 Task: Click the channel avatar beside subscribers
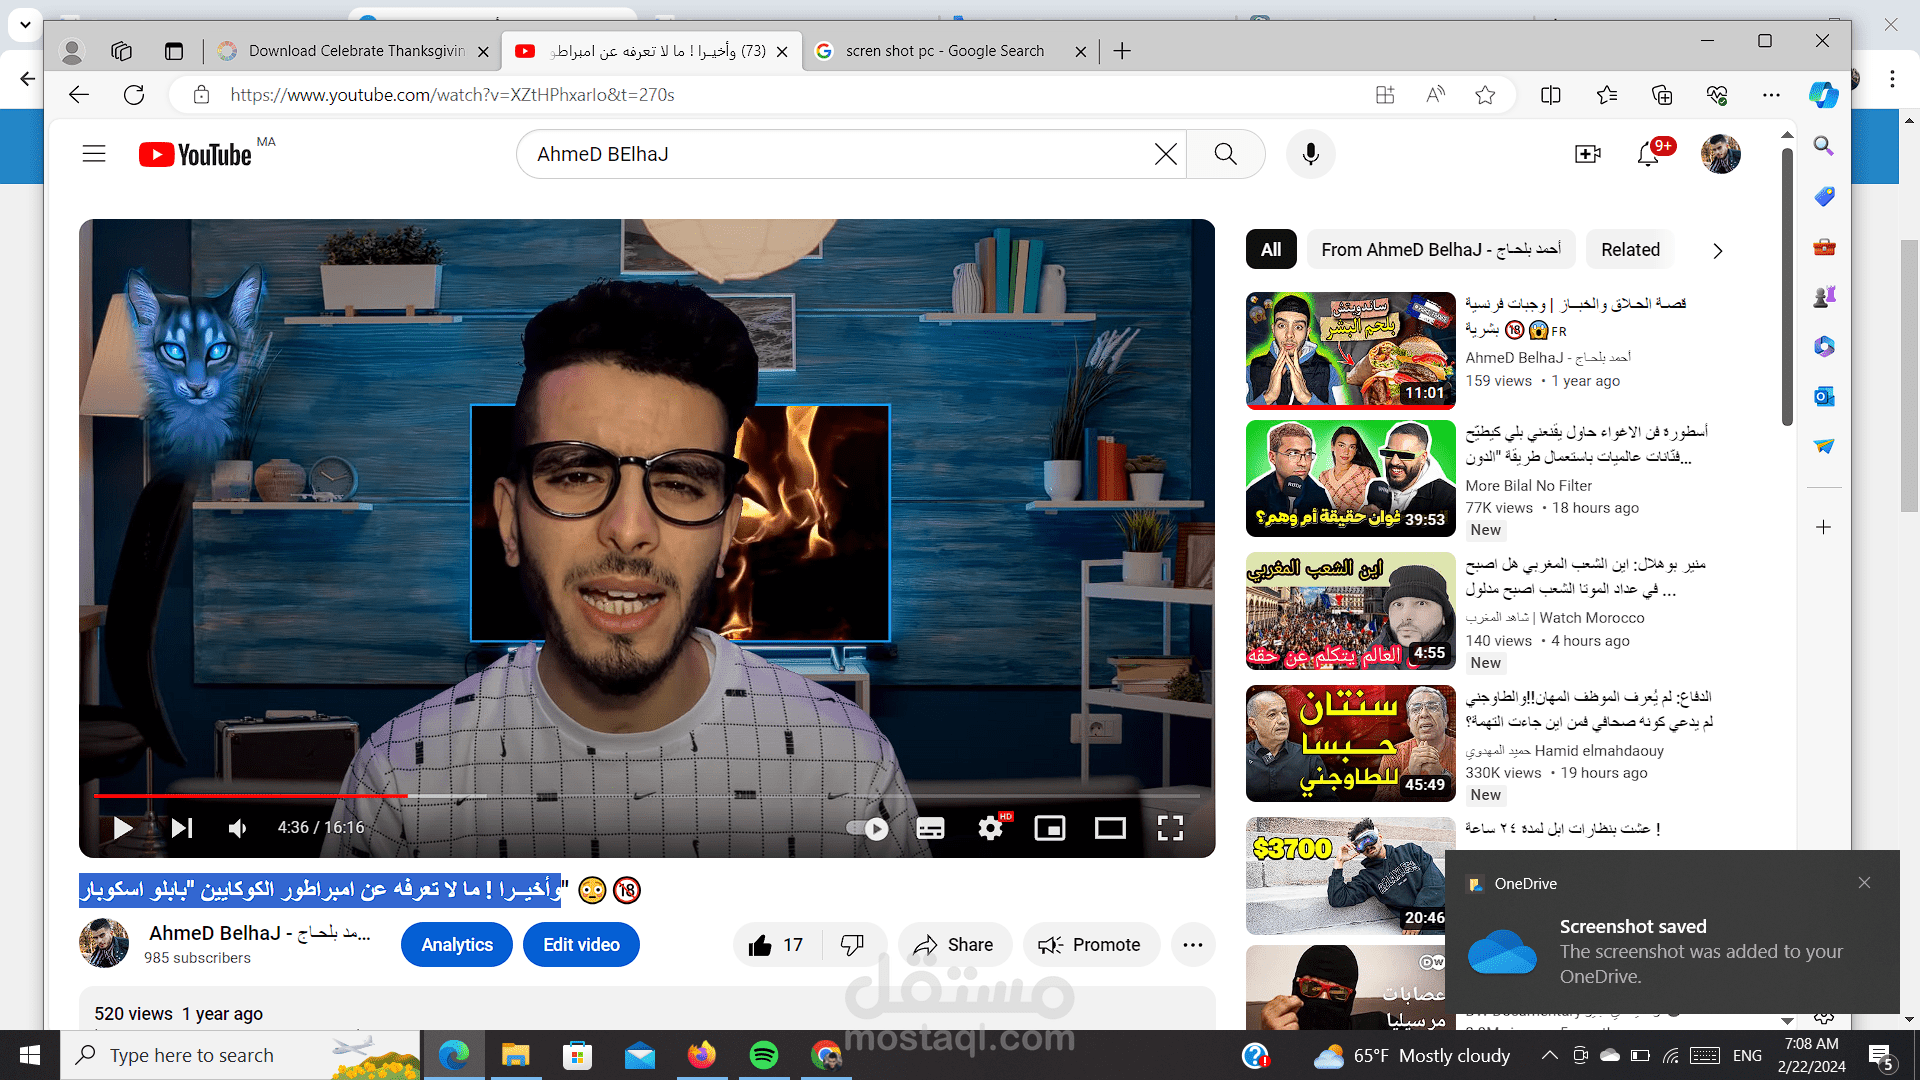click(104, 944)
